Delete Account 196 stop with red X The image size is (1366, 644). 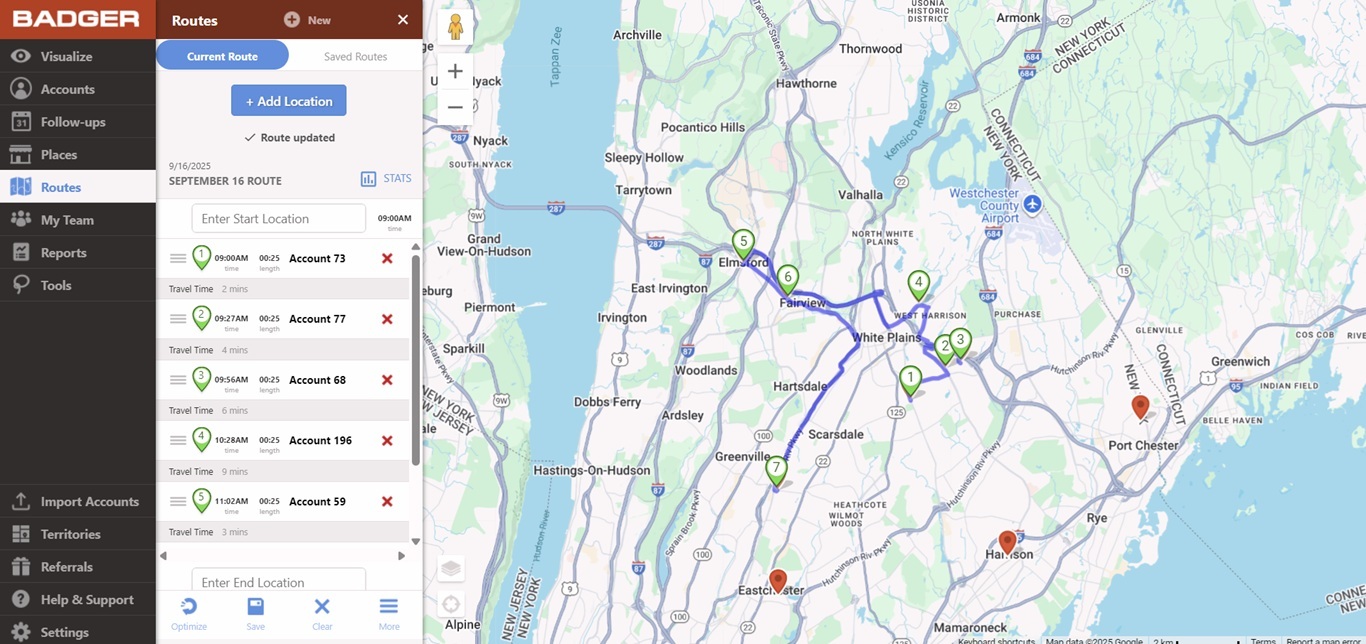(x=387, y=440)
